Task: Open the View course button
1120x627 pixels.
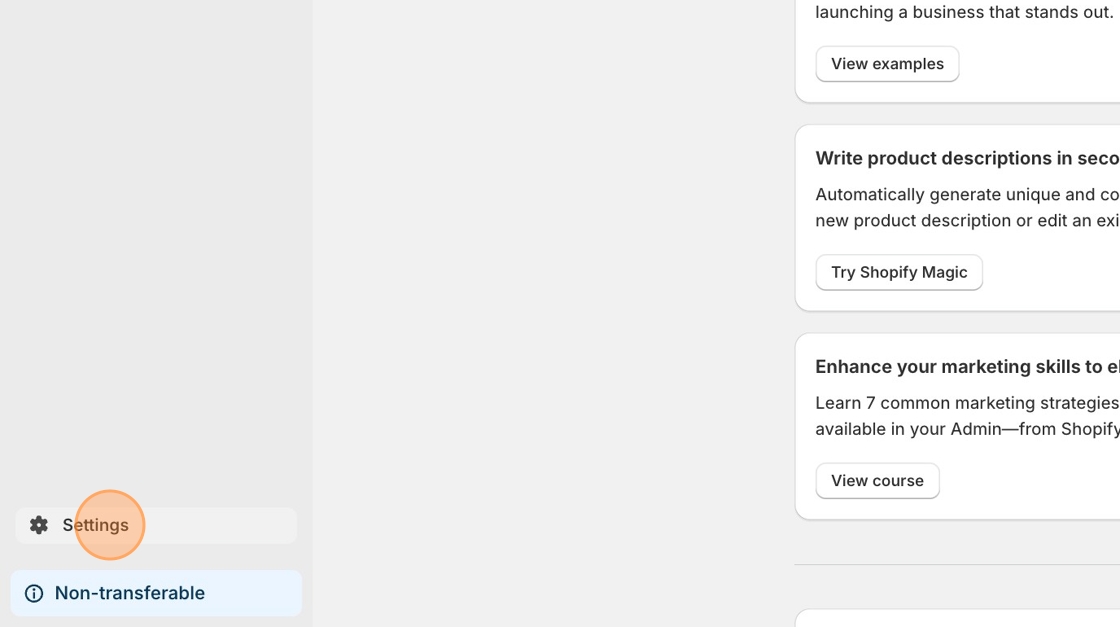Action: (877, 481)
